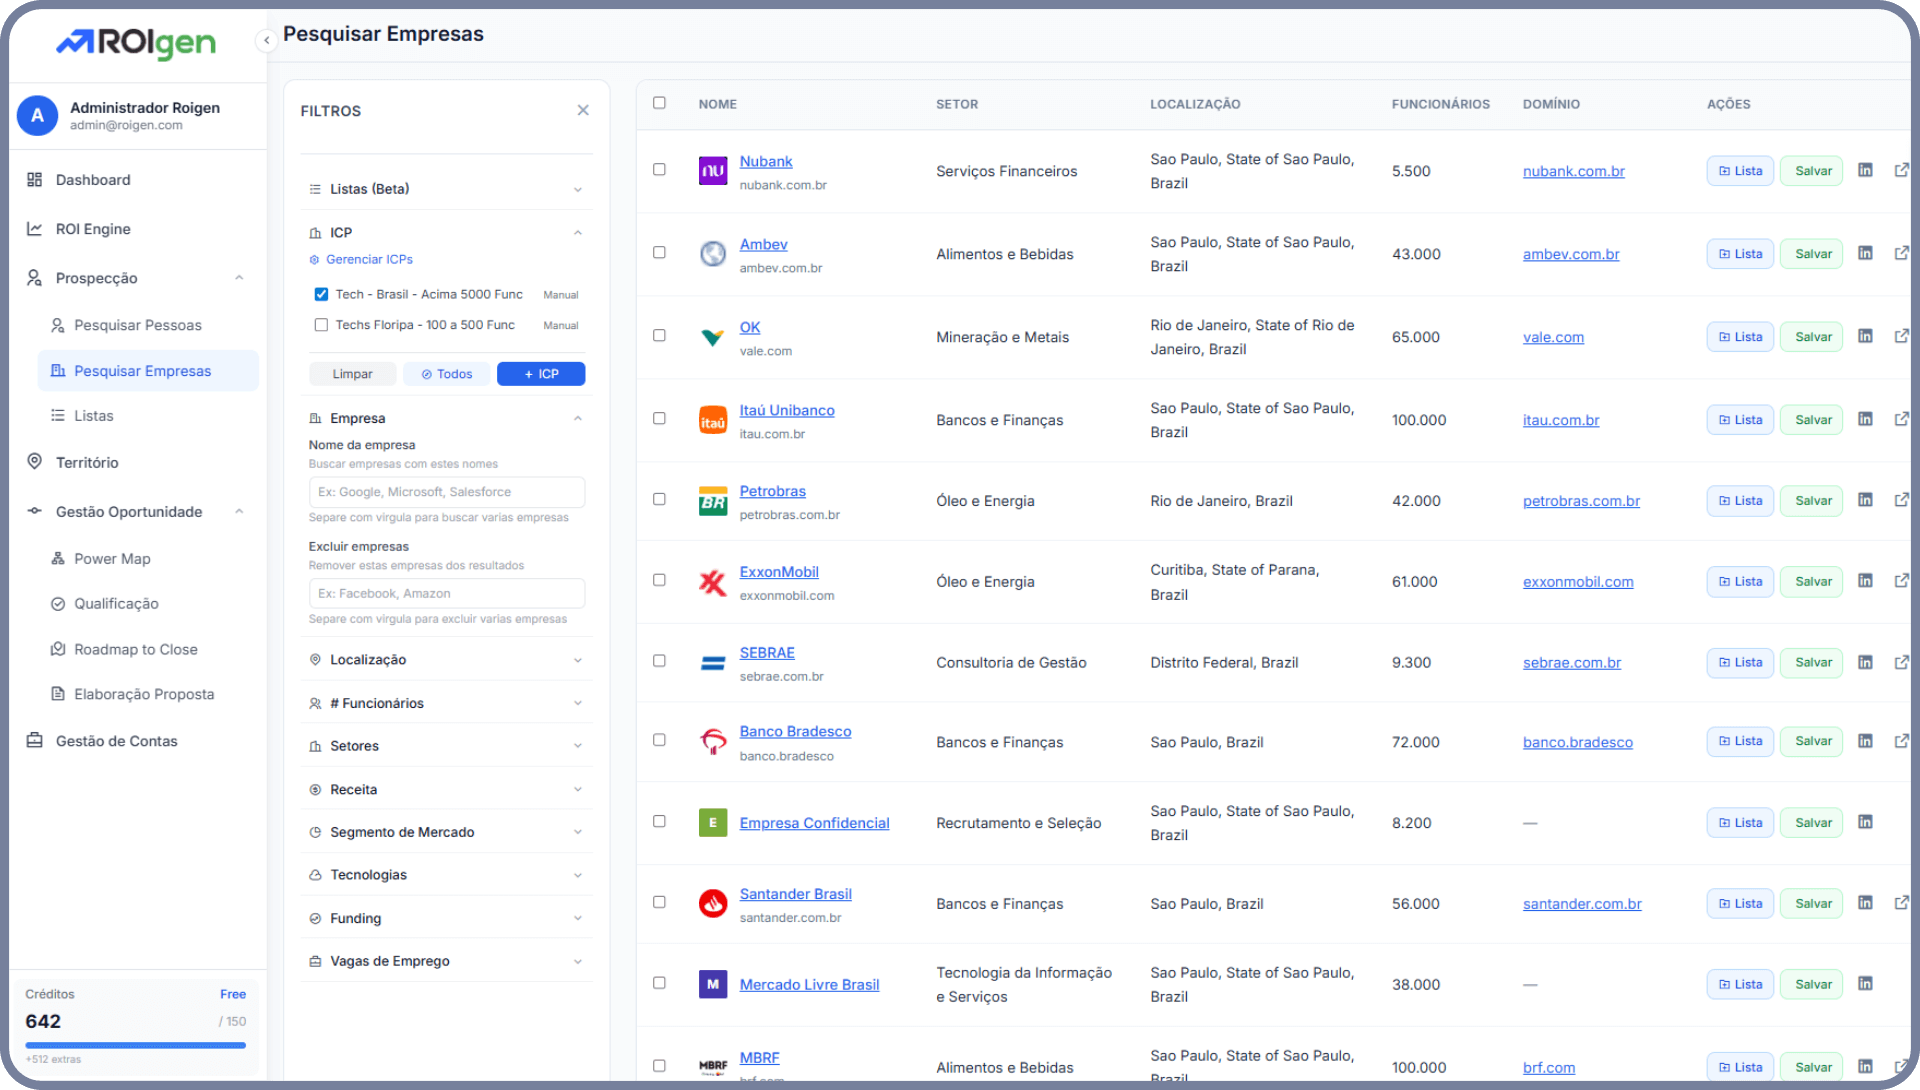1920x1090 pixels.
Task: Check Techs Floripa - 100 a 500 Func
Action: (x=321, y=325)
